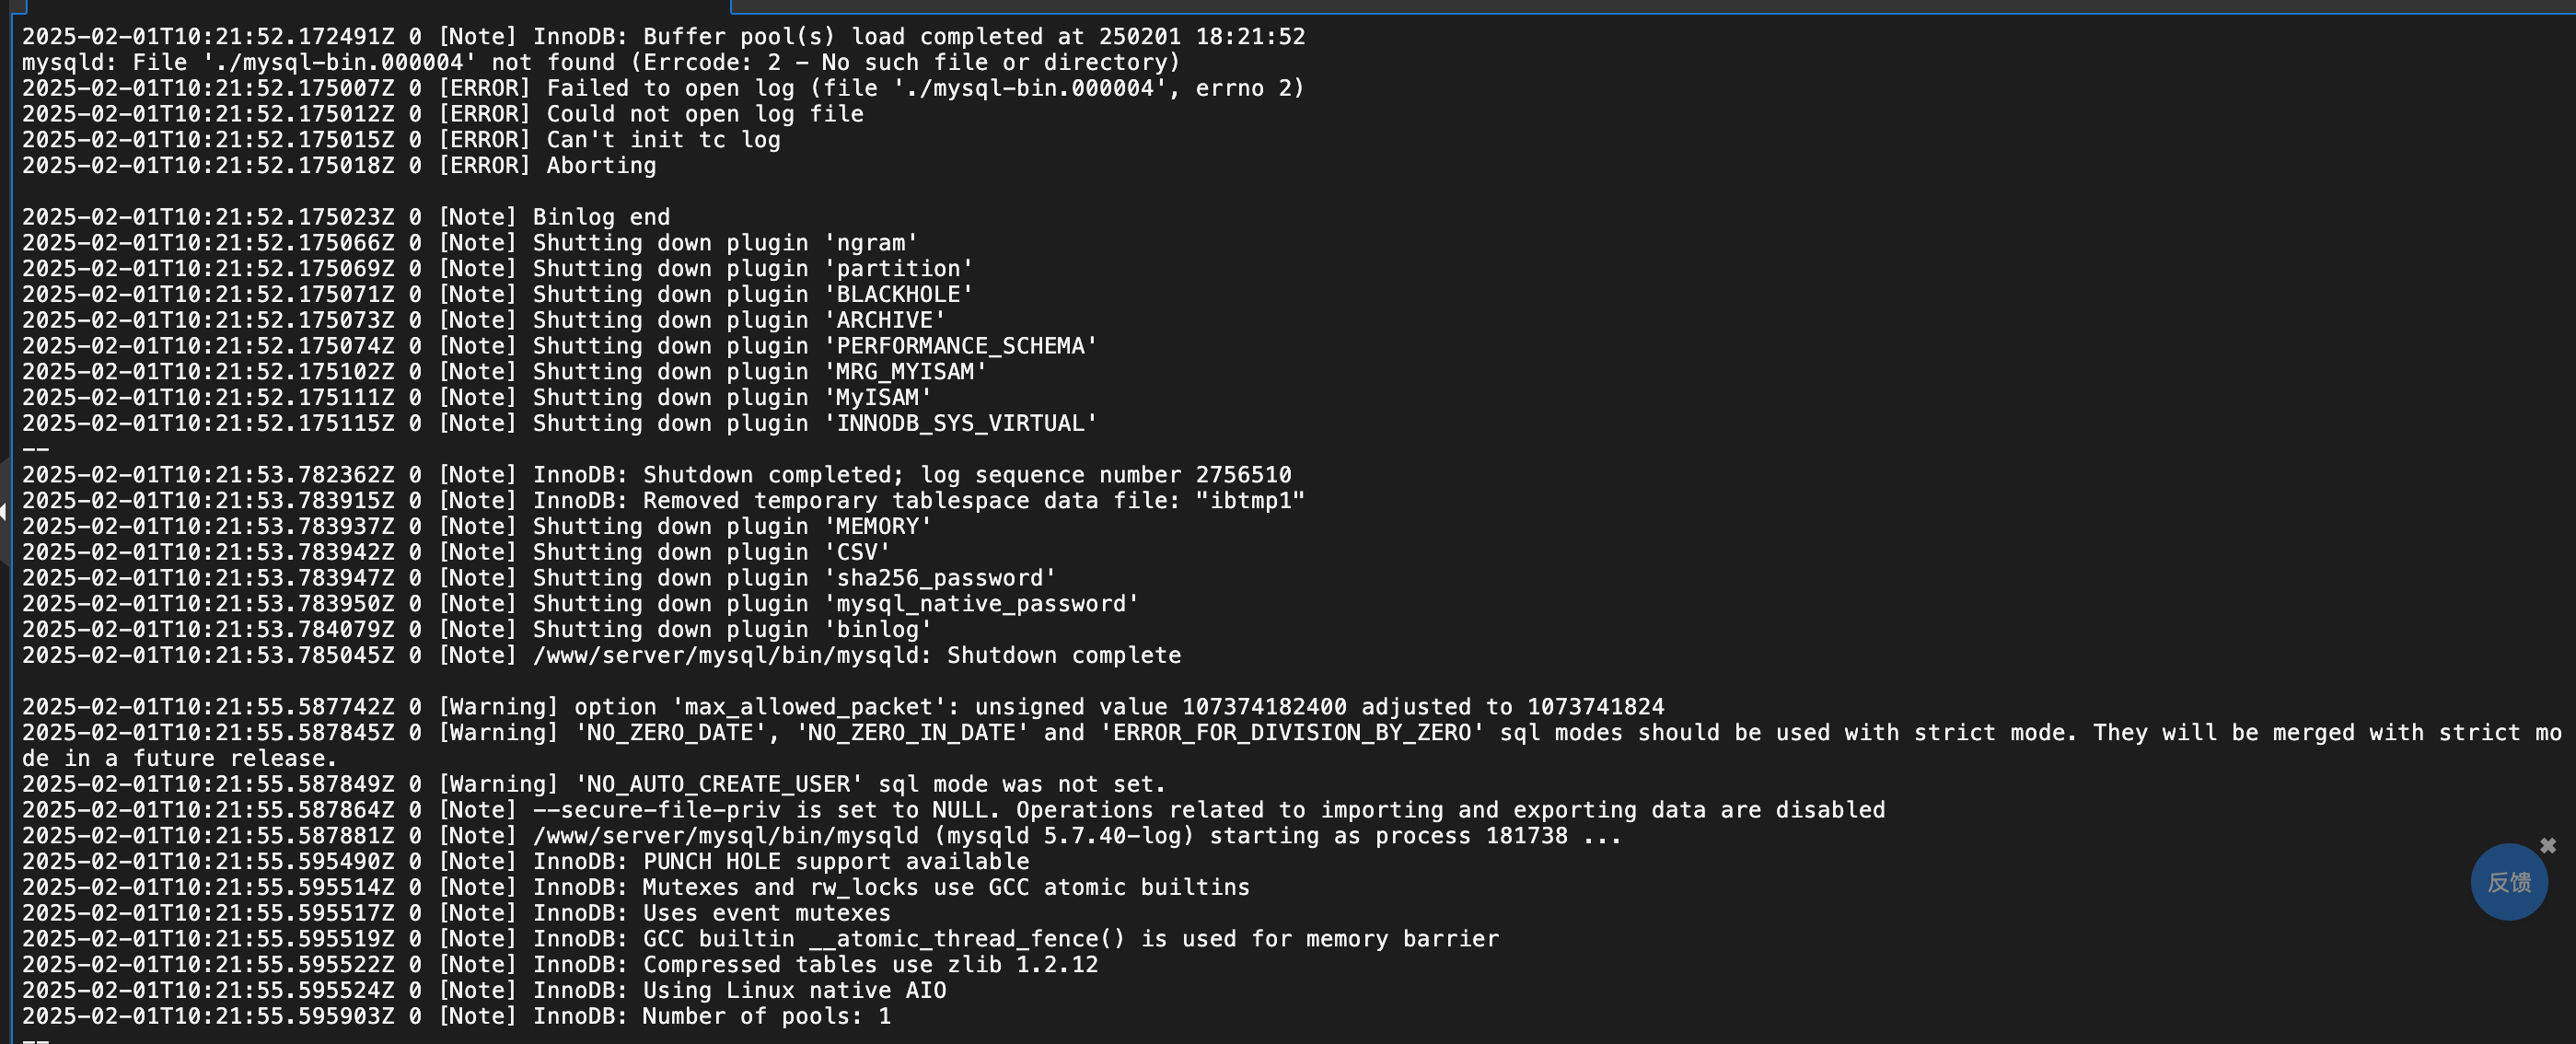Click the Shutting down plugin 'ngram' line
The height and width of the screenshot is (1044, 2576).
pos(470,243)
